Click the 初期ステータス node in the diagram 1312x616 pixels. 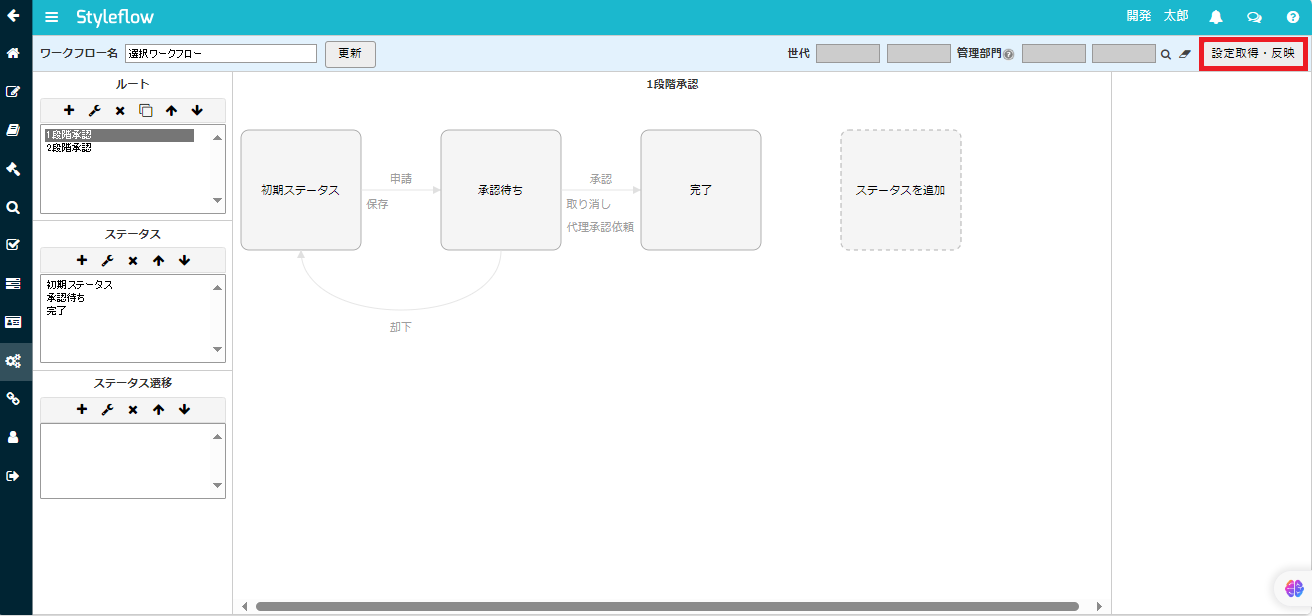[x=301, y=190]
